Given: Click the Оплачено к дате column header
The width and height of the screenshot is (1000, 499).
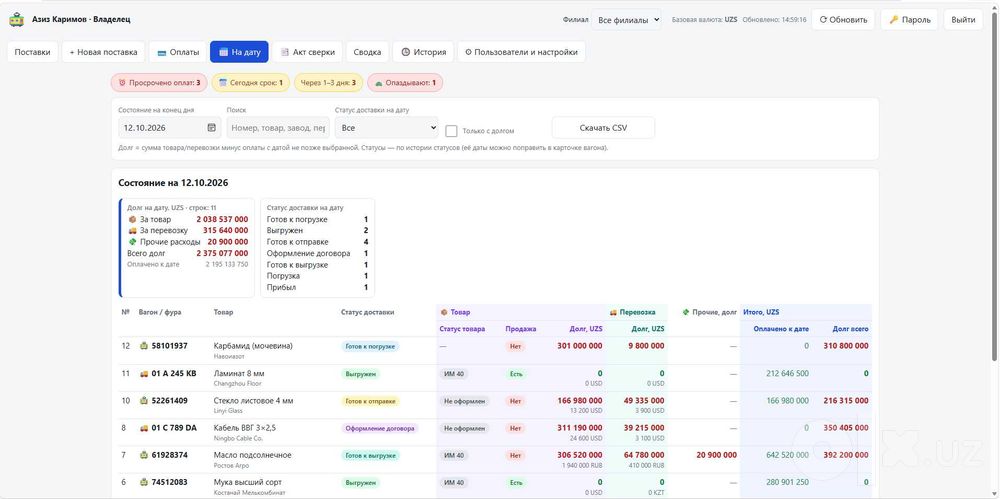Looking at the screenshot, I should [781, 329].
